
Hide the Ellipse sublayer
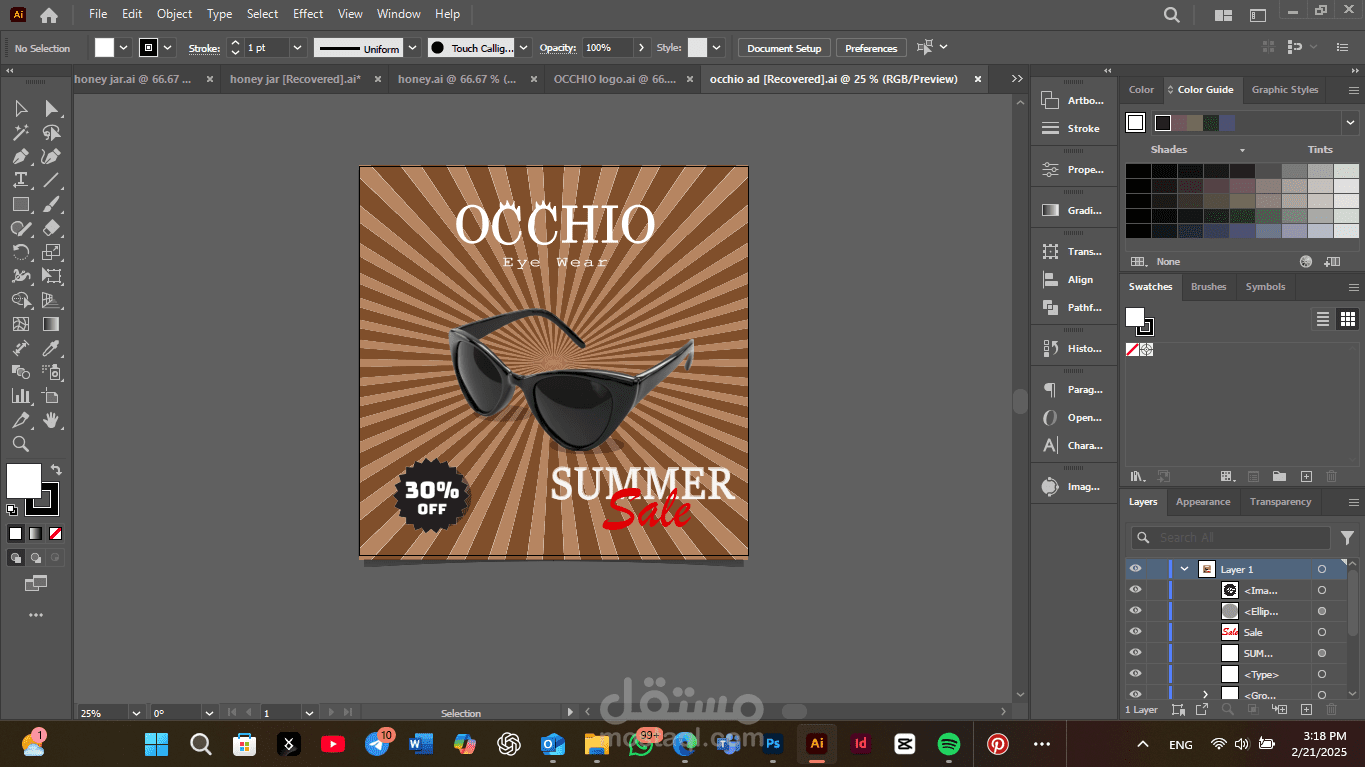(1135, 611)
